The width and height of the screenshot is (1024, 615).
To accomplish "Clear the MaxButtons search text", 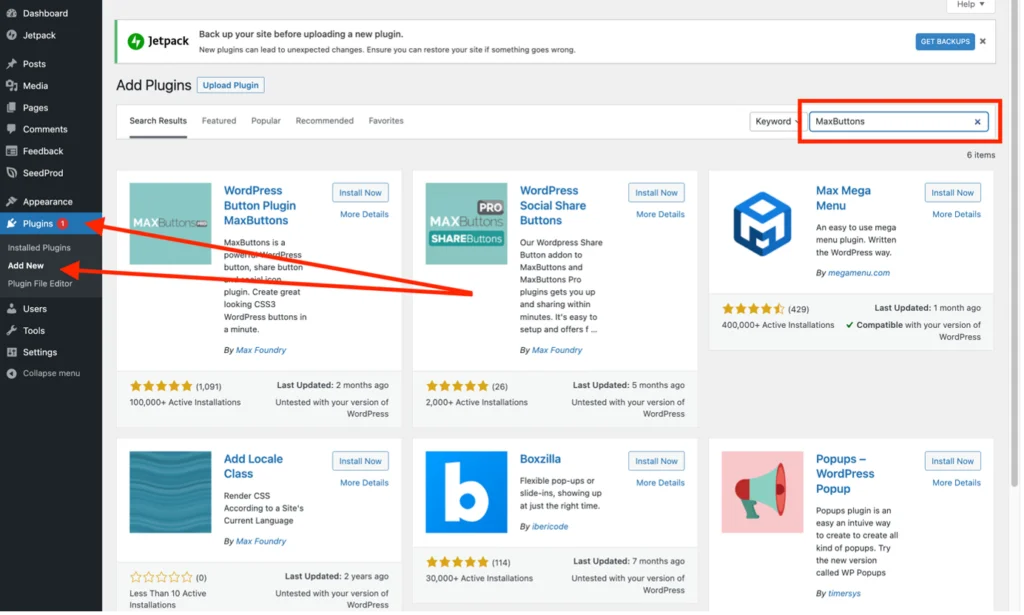I will pos(980,122).
